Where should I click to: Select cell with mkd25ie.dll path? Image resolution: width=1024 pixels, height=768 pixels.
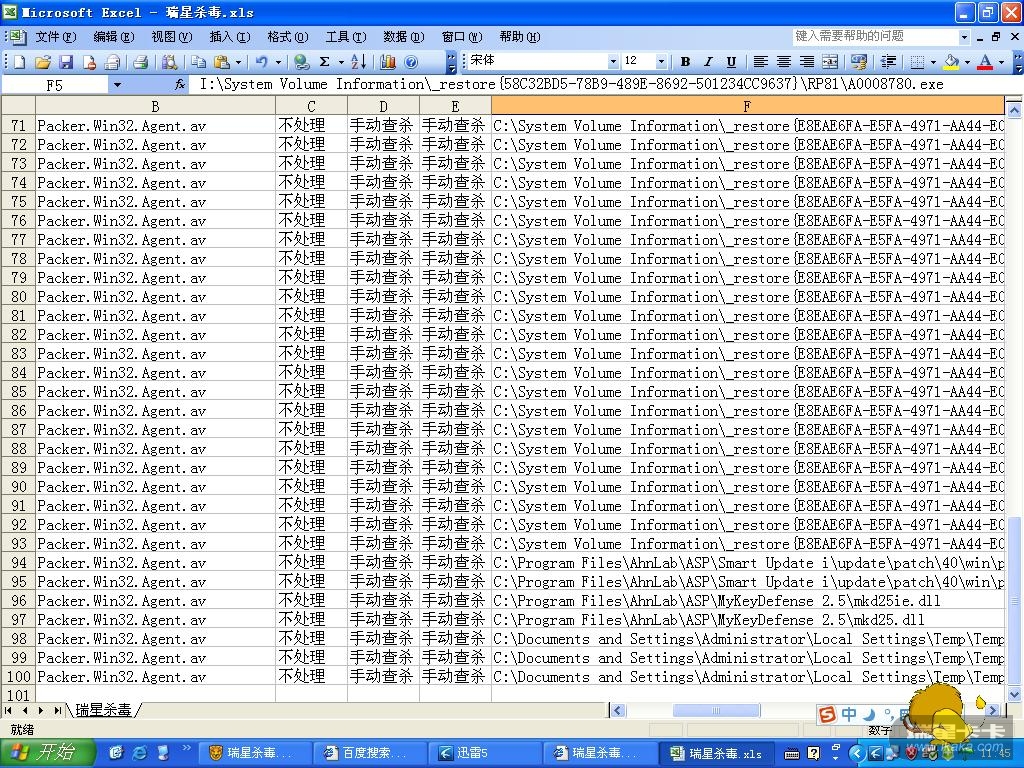(x=748, y=601)
